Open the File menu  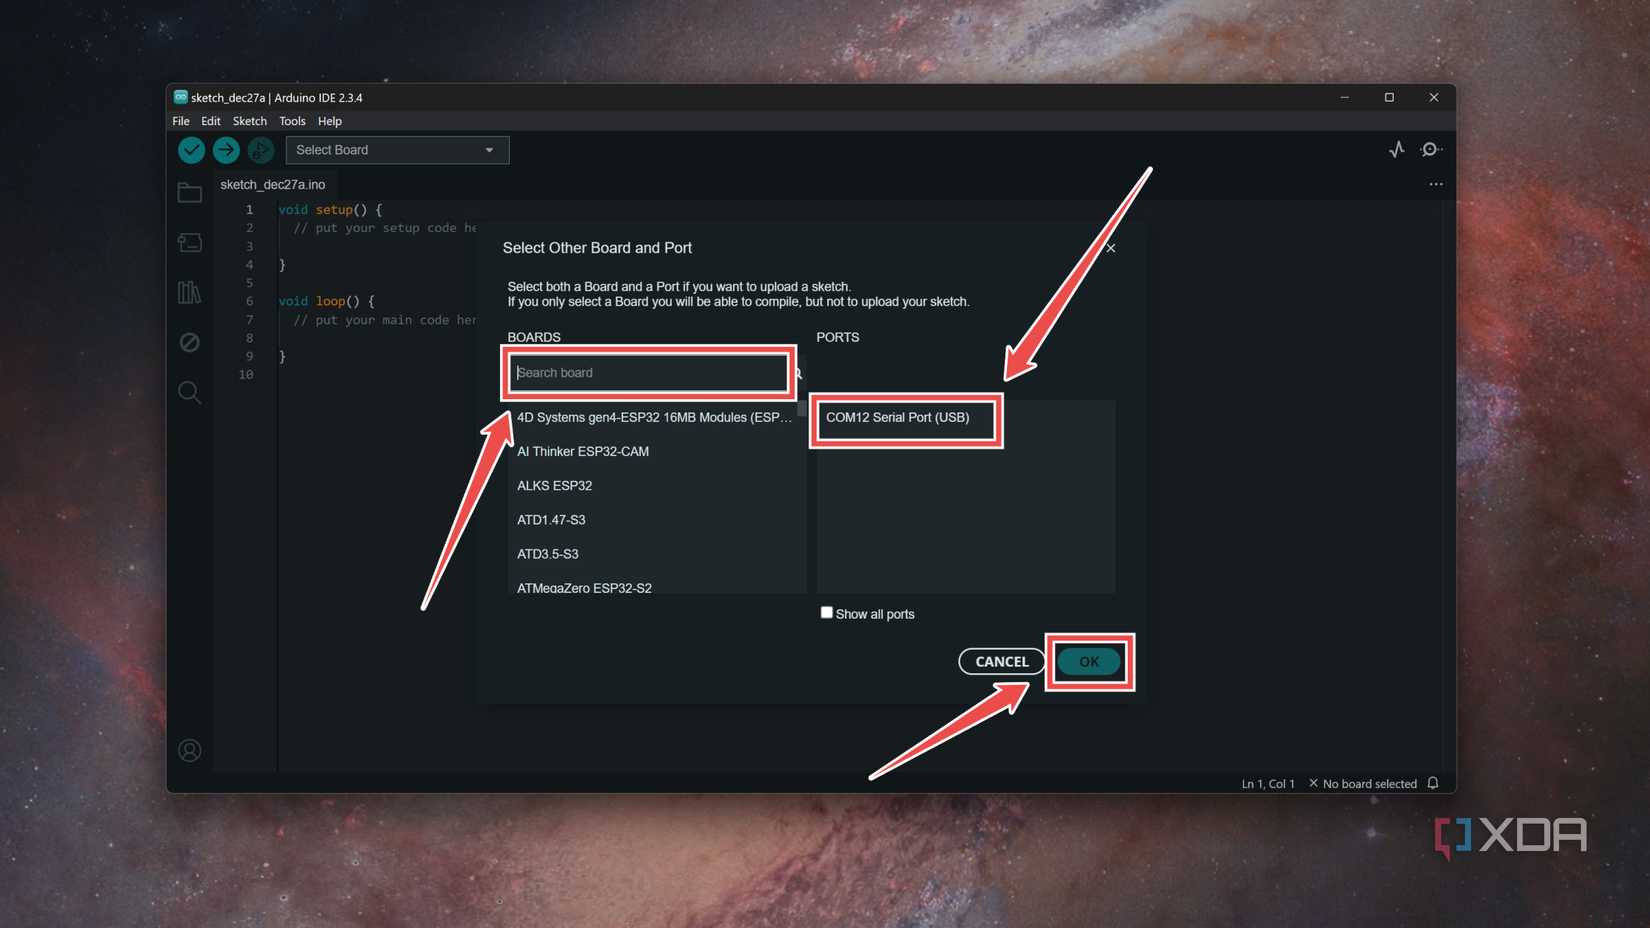(181, 121)
